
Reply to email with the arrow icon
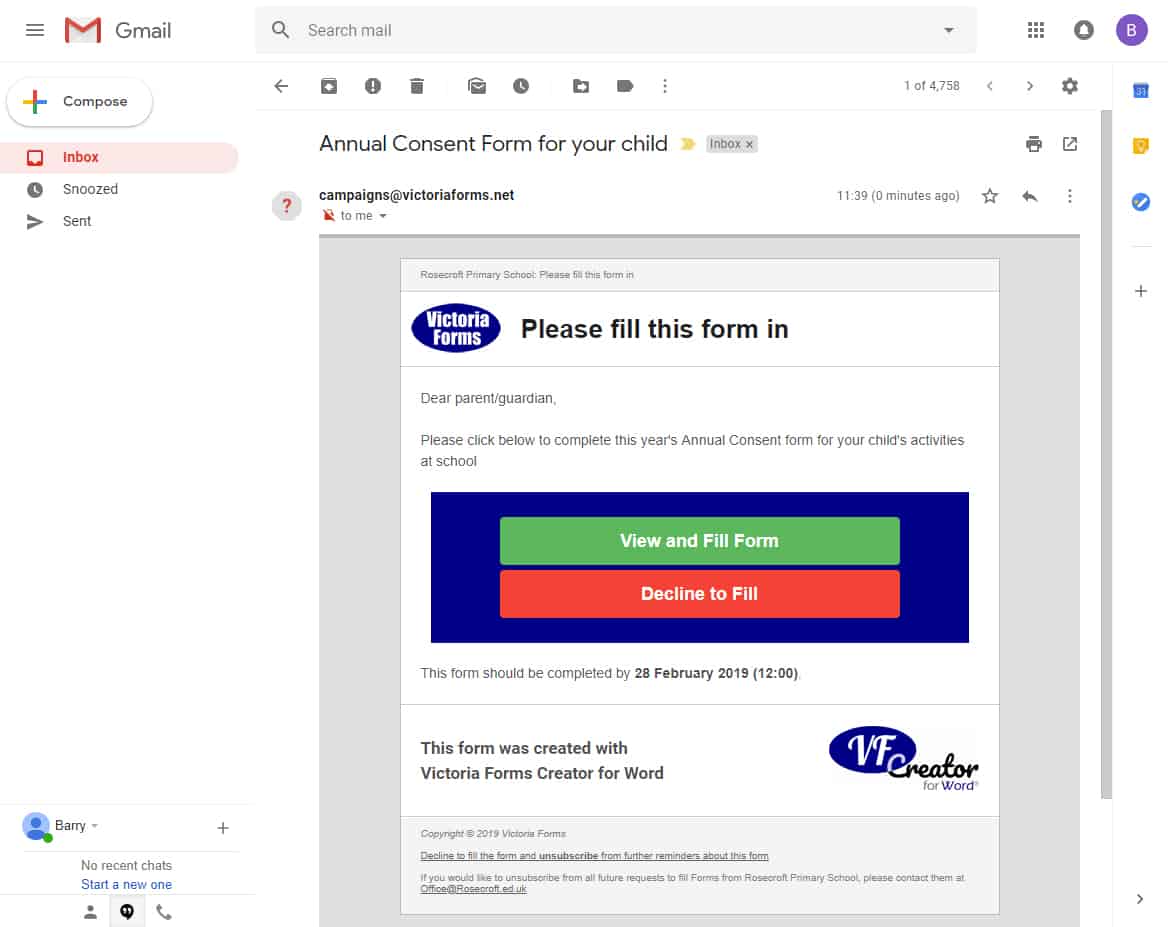pyautogui.click(x=1029, y=196)
